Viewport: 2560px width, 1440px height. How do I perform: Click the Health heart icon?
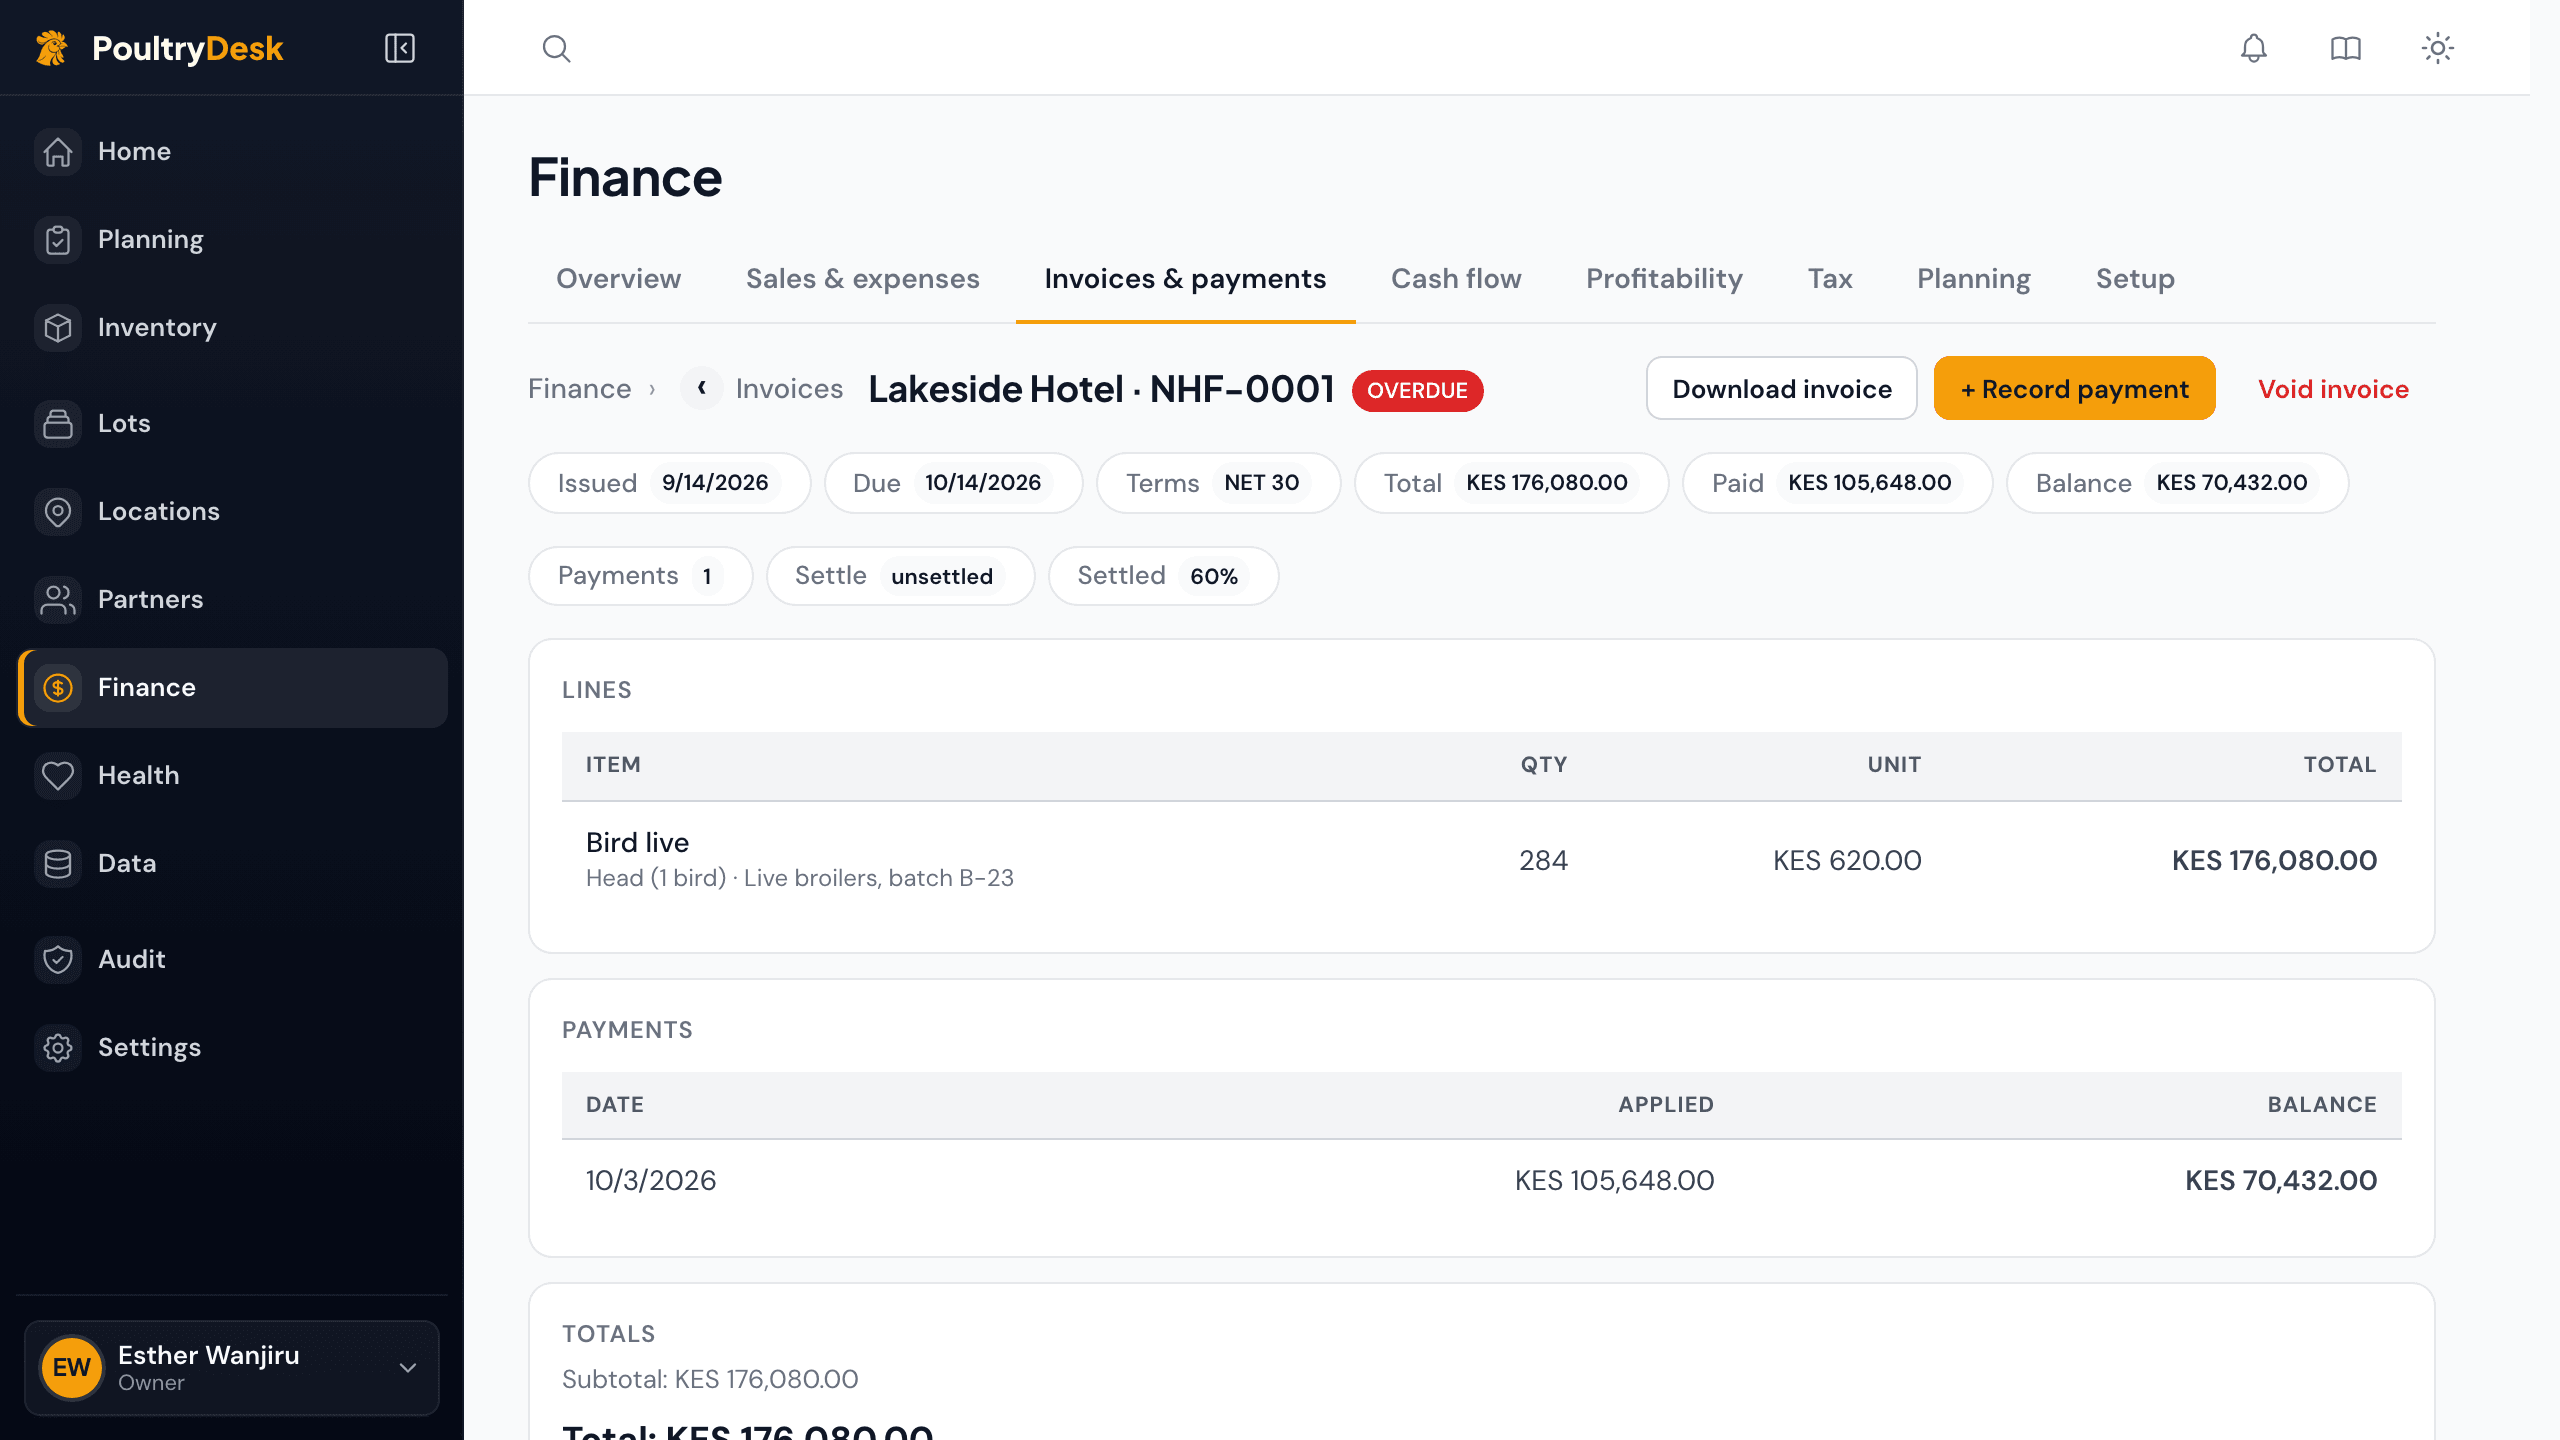[x=58, y=776]
